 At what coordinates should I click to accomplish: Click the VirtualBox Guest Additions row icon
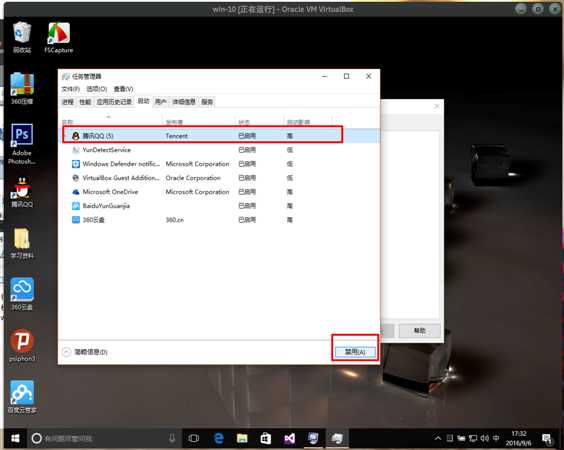coord(76,178)
